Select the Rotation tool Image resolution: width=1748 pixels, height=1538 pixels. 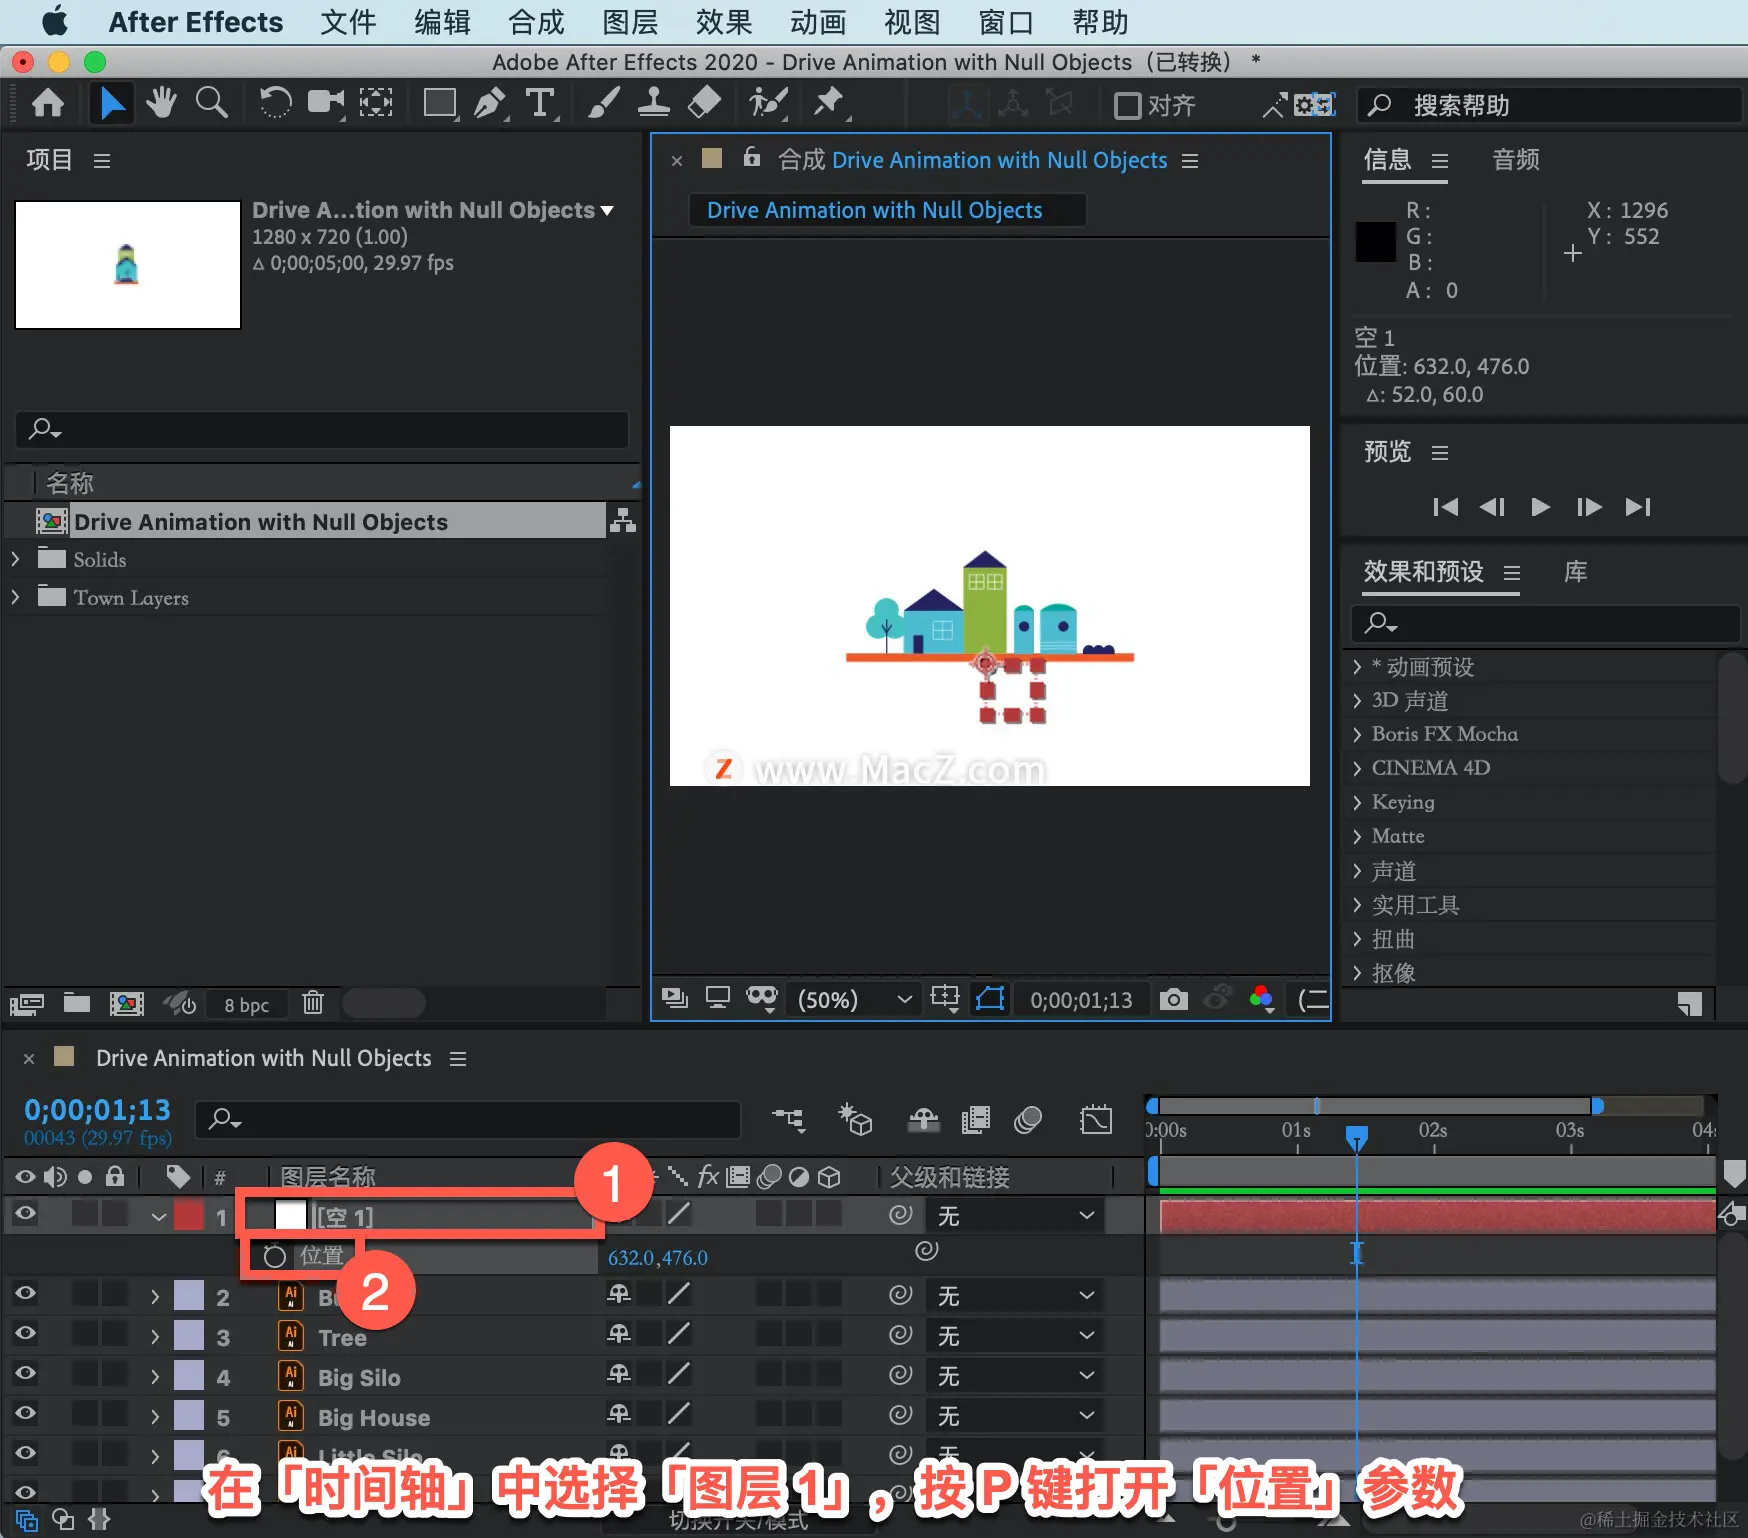pyautogui.click(x=275, y=103)
